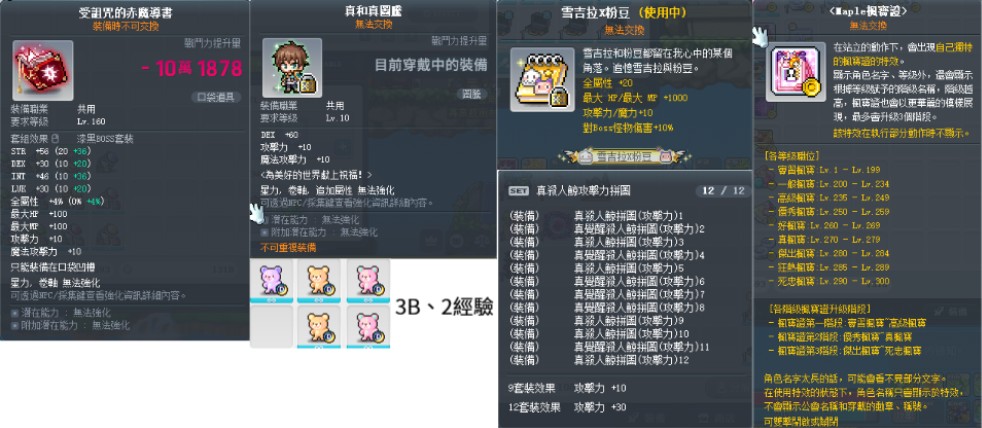The width and height of the screenshot is (982, 428).
Task: Click the 口袋道具 tag button
Action: (x=216, y=97)
